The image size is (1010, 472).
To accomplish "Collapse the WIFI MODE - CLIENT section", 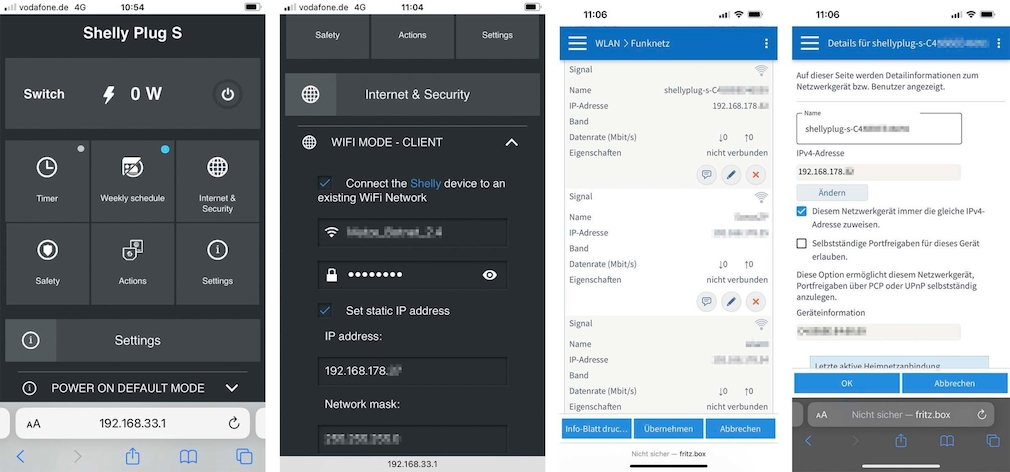I will pos(511,143).
